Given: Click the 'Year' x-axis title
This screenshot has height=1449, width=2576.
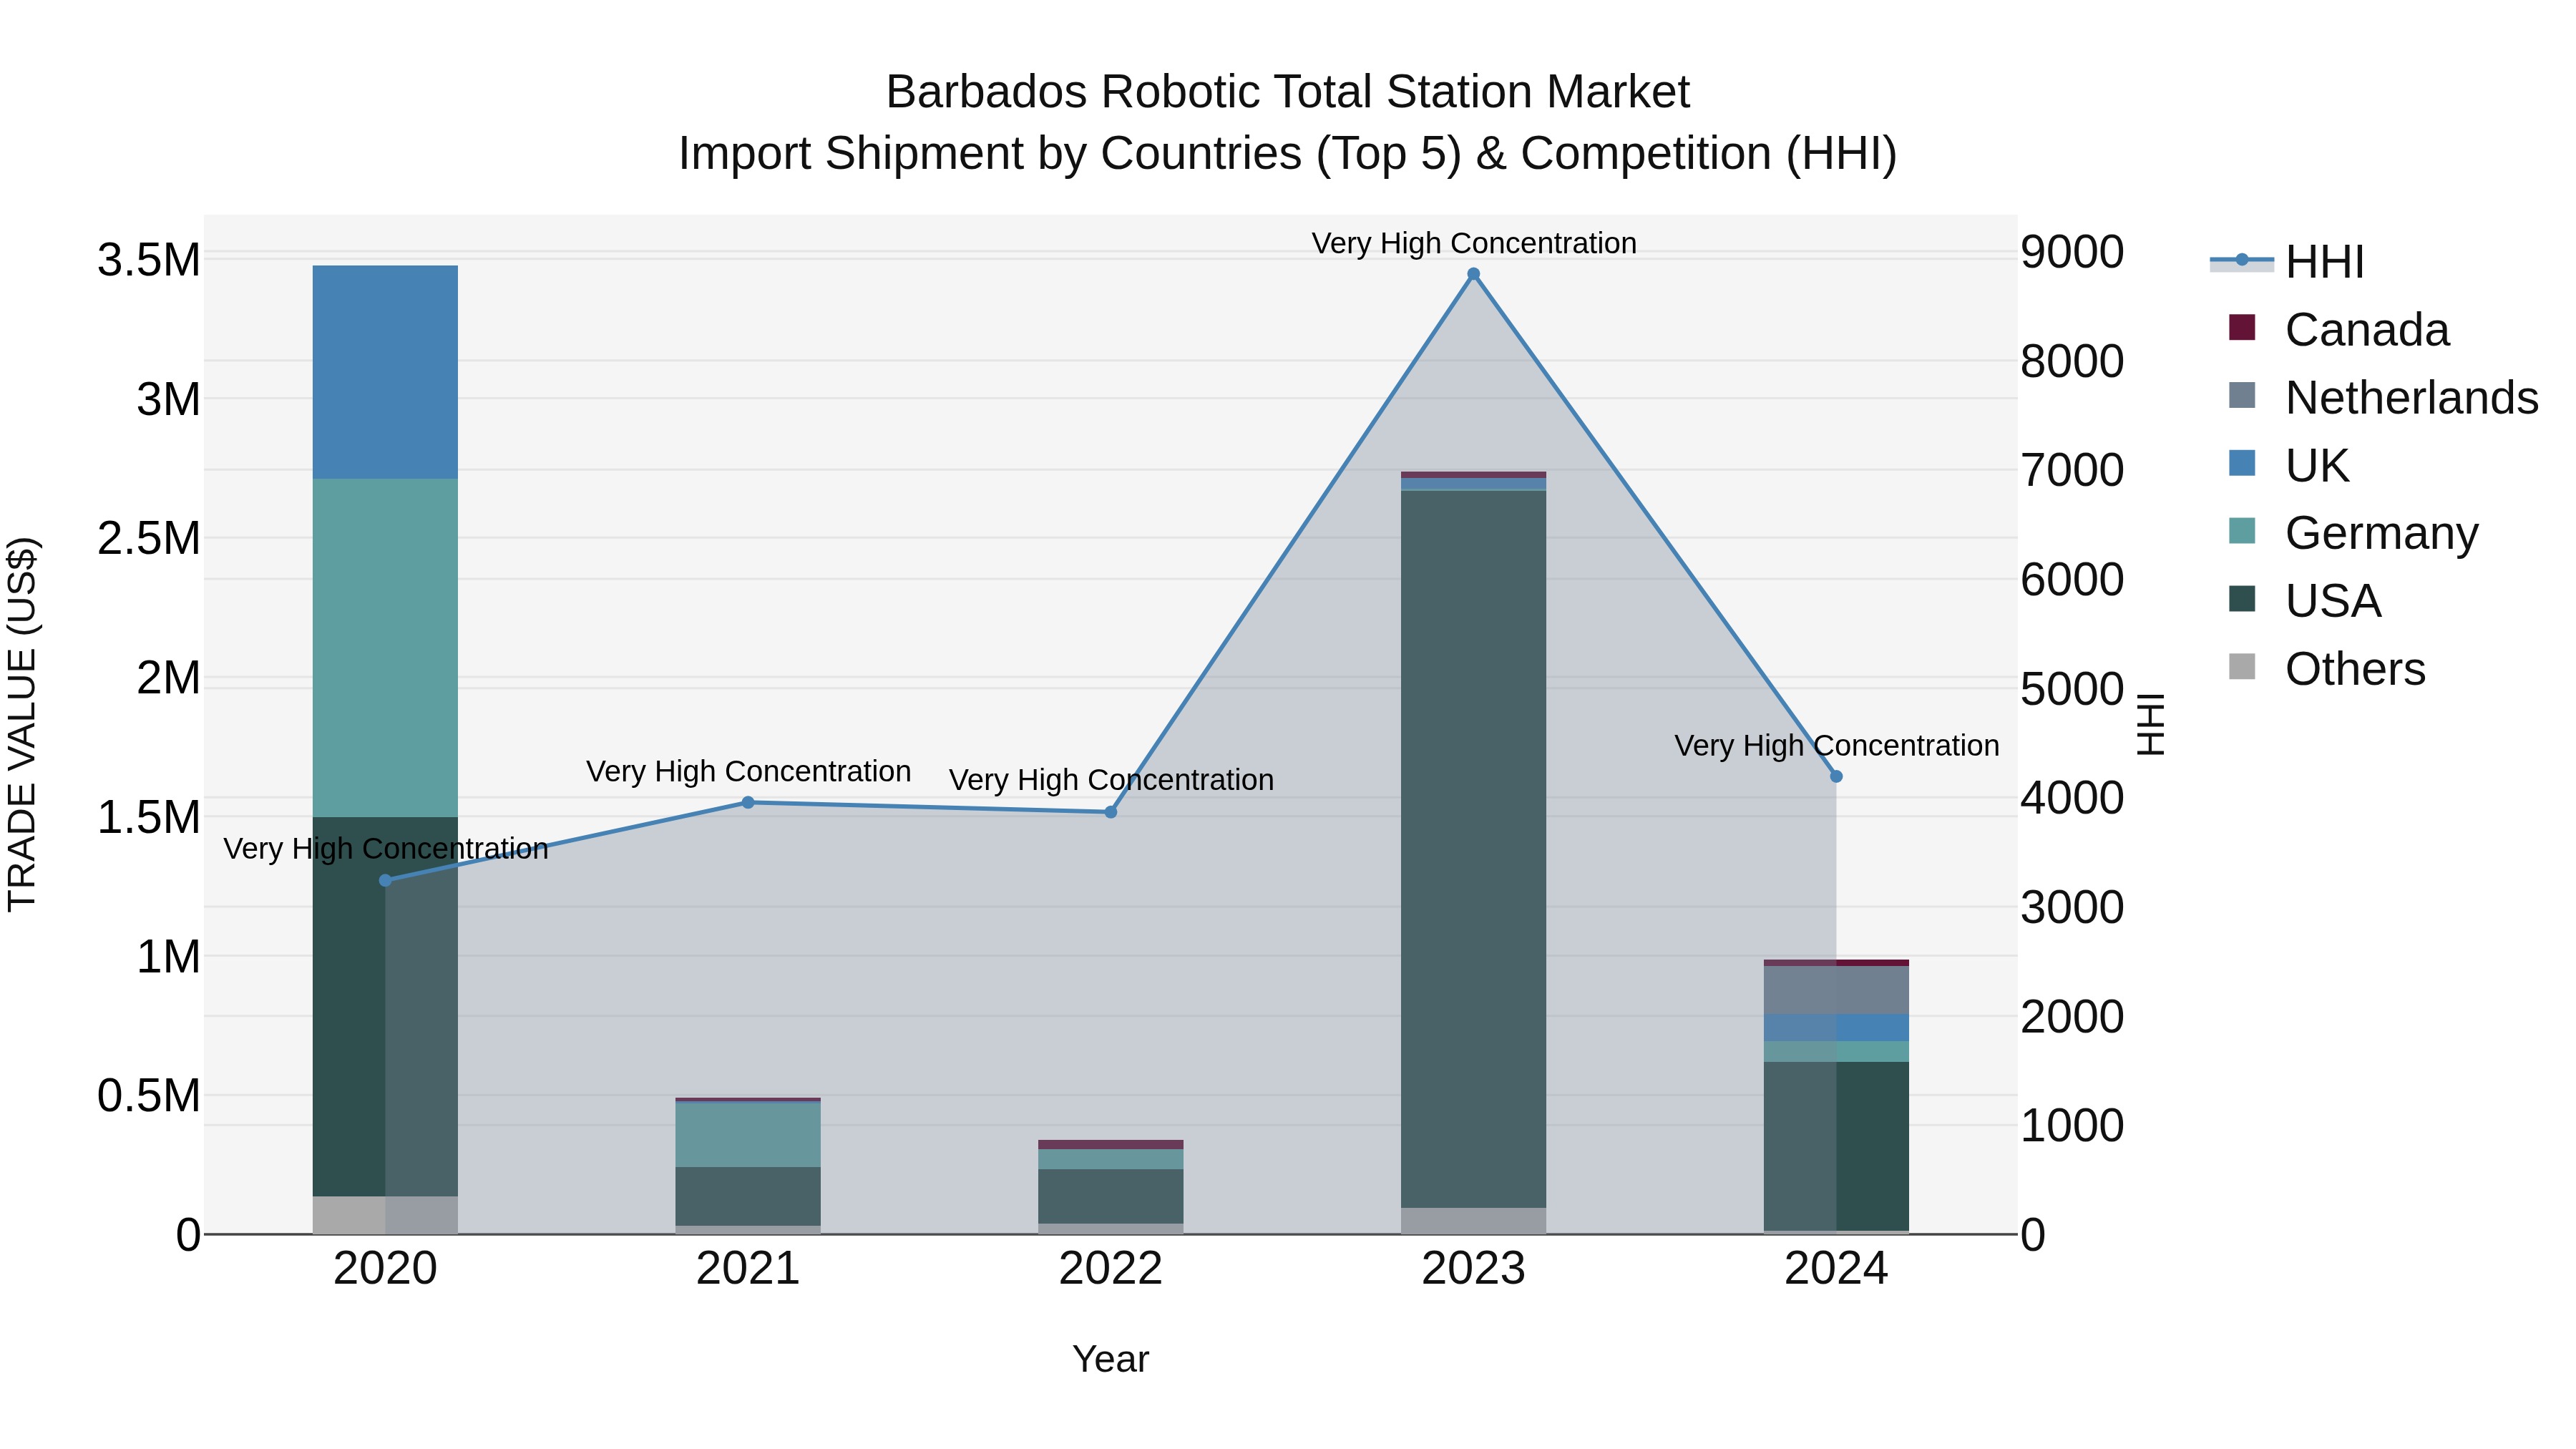Looking at the screenshot, I should (1111, 1360).
